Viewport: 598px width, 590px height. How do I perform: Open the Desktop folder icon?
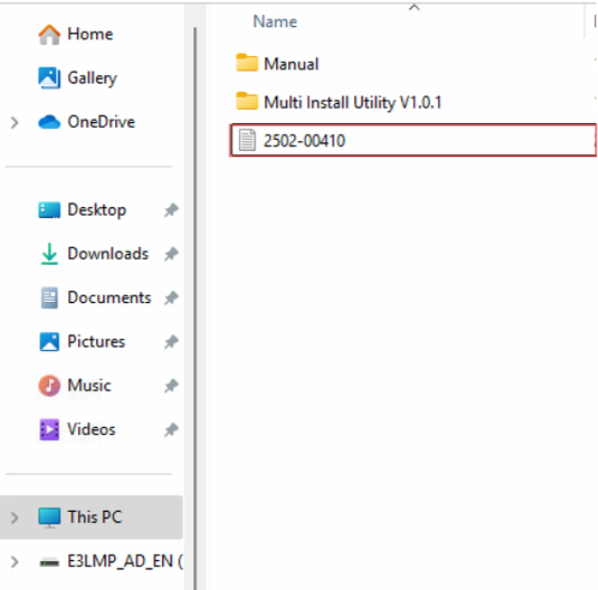click(x=49, y=210)
